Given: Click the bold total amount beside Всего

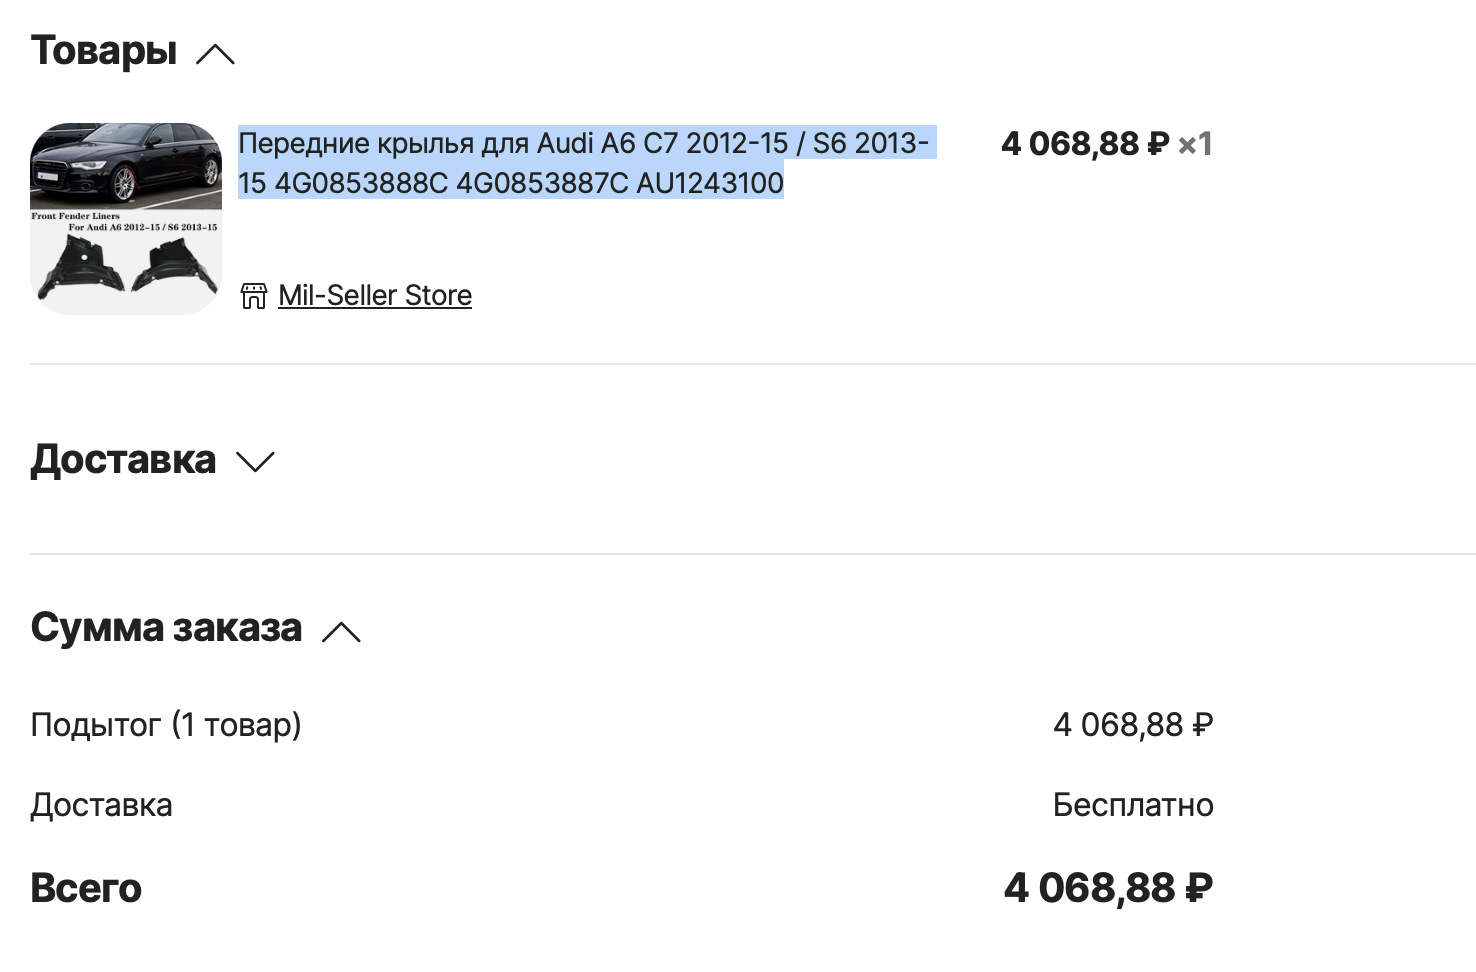Looking at the screenshot, I should [1108, 888].
